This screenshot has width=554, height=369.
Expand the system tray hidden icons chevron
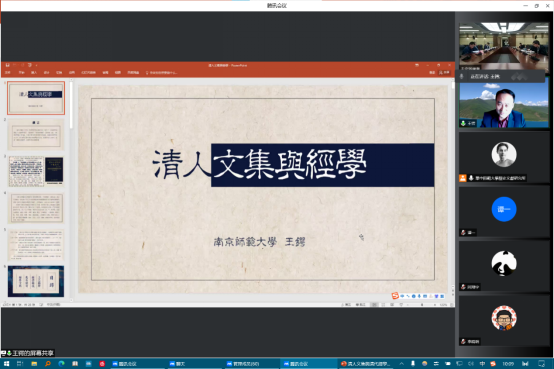401,363
